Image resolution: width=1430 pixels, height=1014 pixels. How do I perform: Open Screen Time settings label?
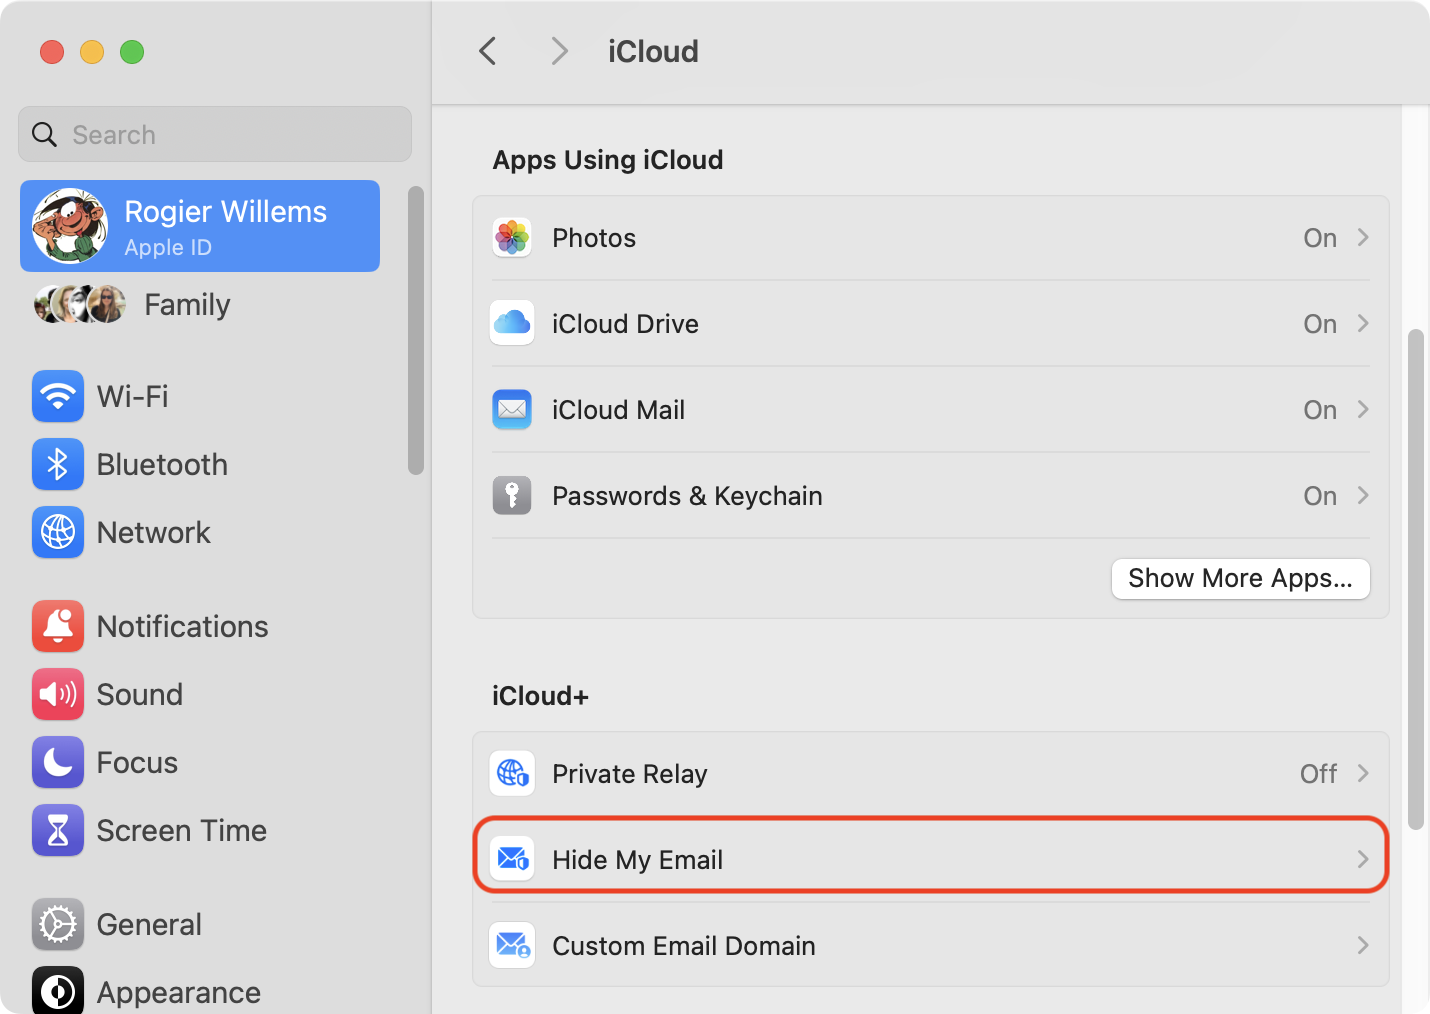(182, 831)
